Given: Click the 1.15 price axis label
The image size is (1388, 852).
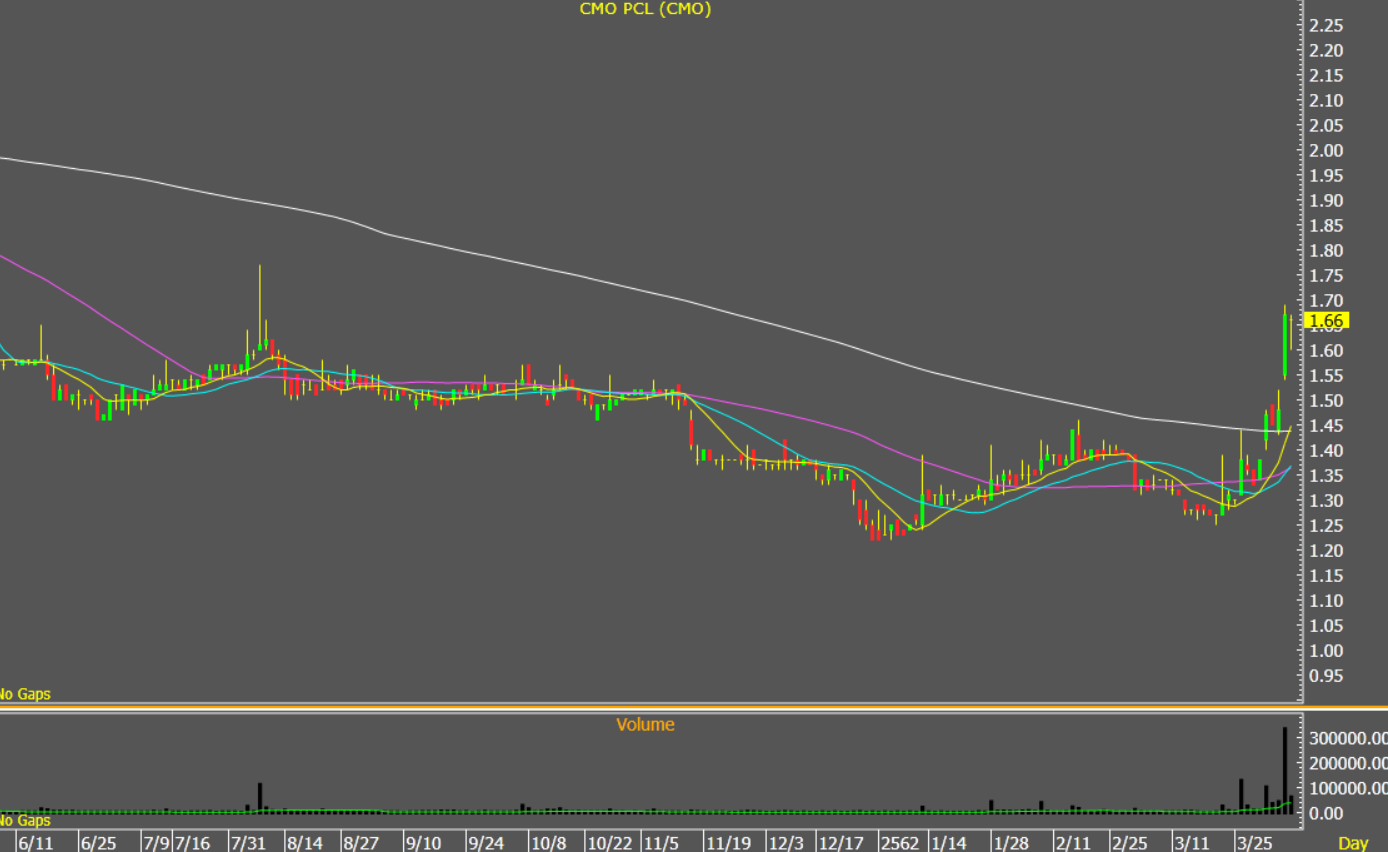Looking at the screenshot, I should click(1325, 575).
